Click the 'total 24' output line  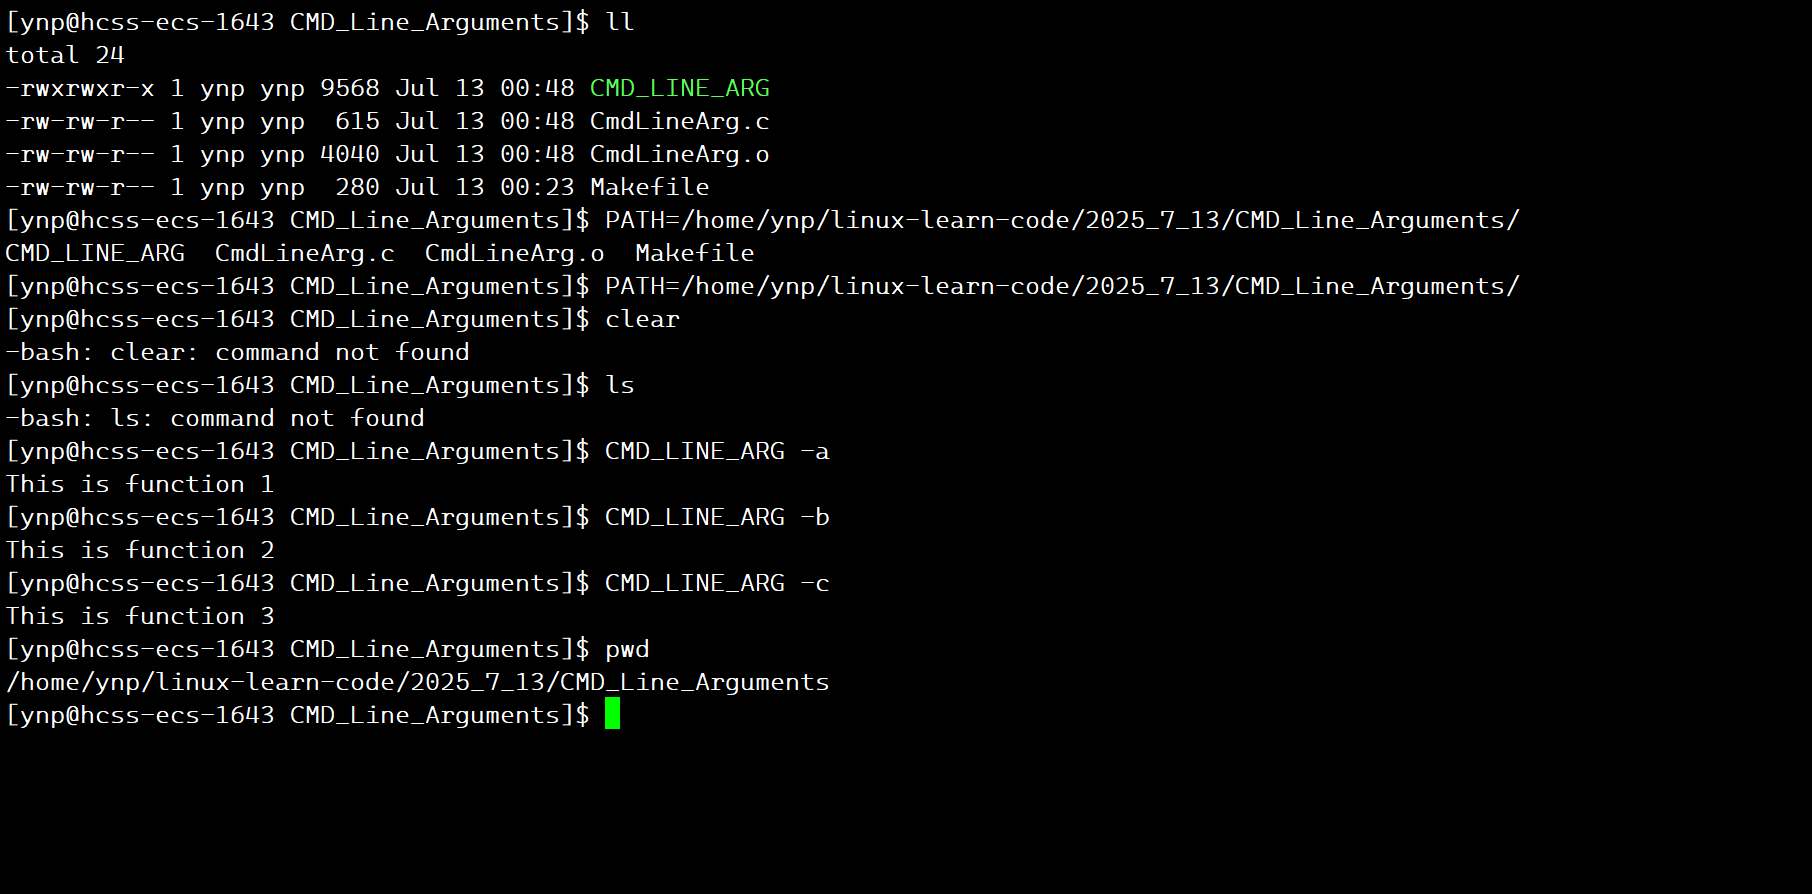65,55
